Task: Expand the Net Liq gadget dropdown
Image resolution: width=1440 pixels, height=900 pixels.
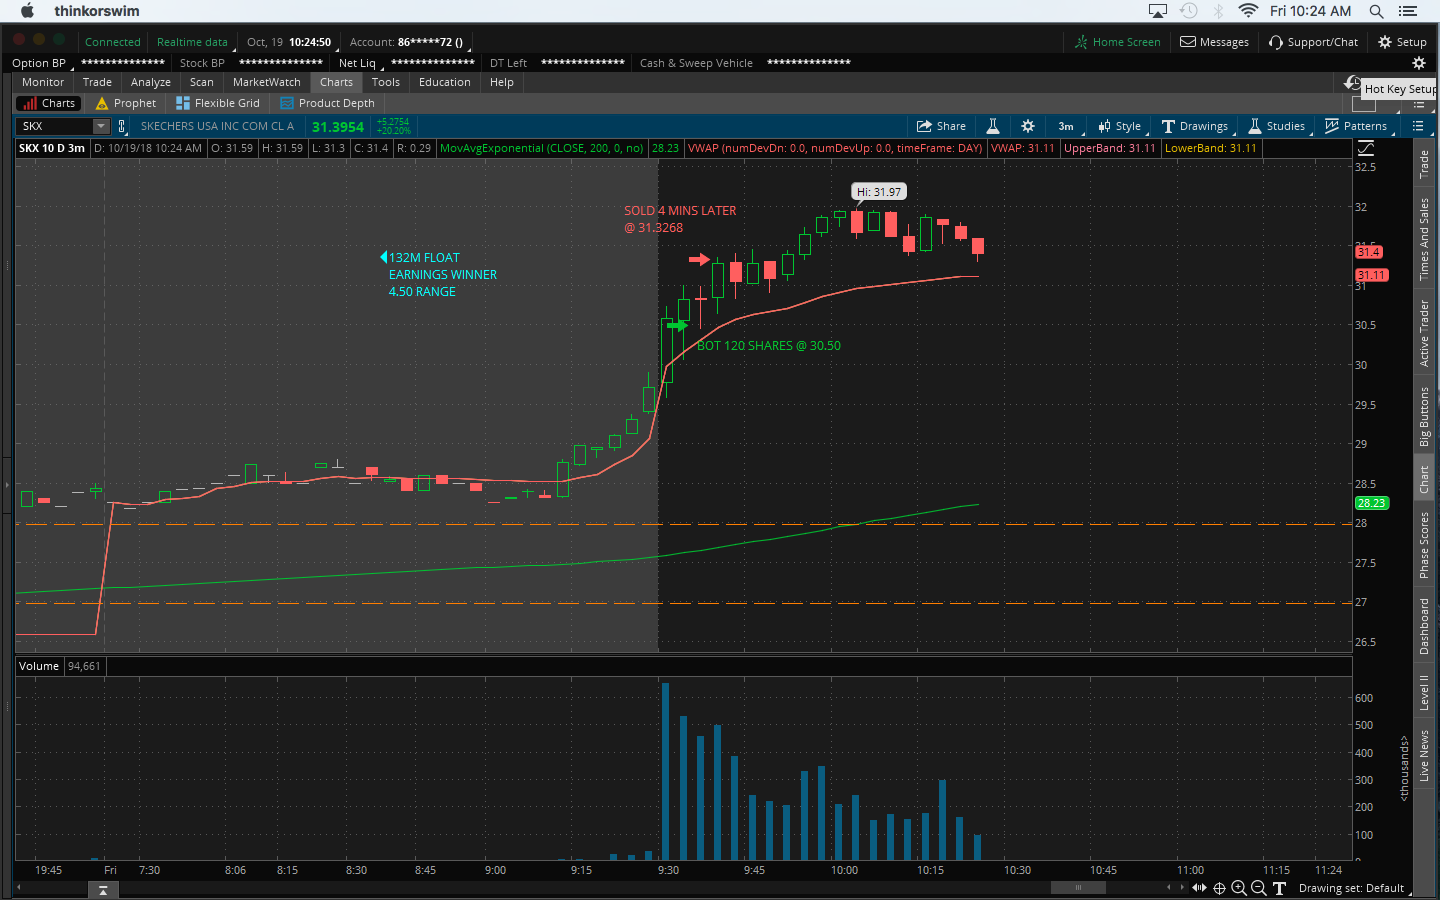Action: [361, 63]
